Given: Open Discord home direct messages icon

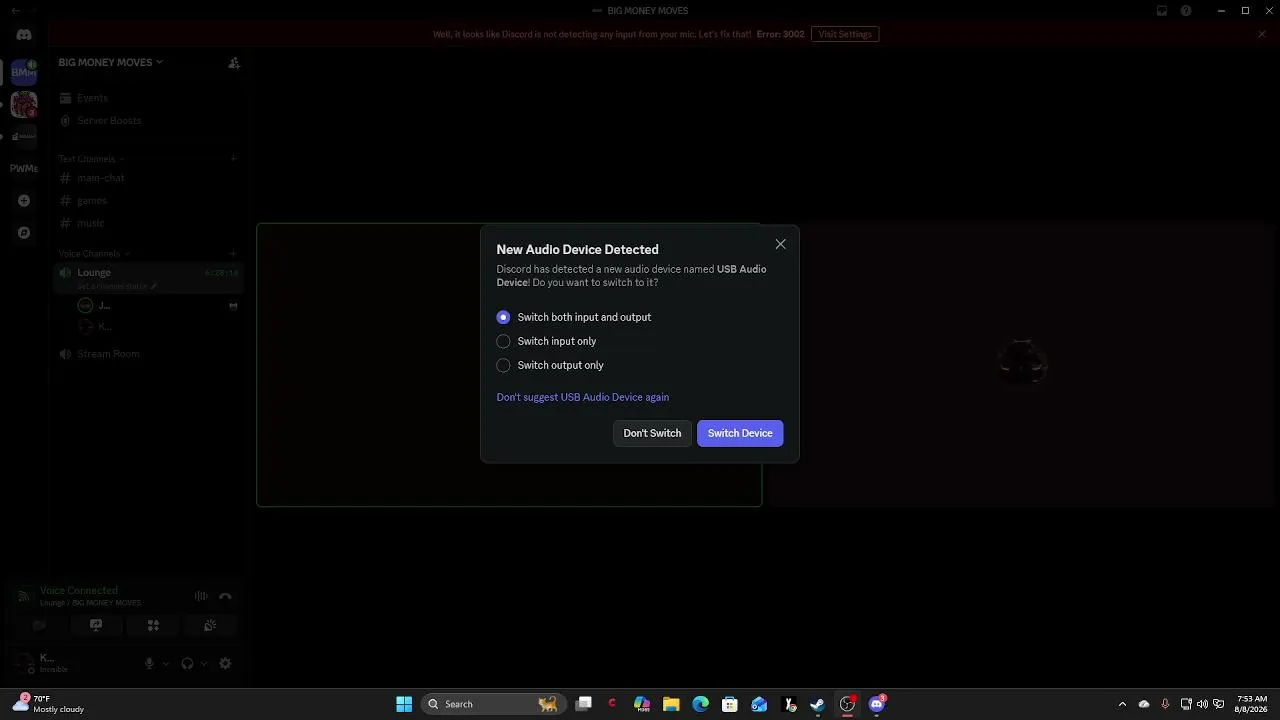Looking at the screenshot, I should pyautogui.click(x=24, y=34).
